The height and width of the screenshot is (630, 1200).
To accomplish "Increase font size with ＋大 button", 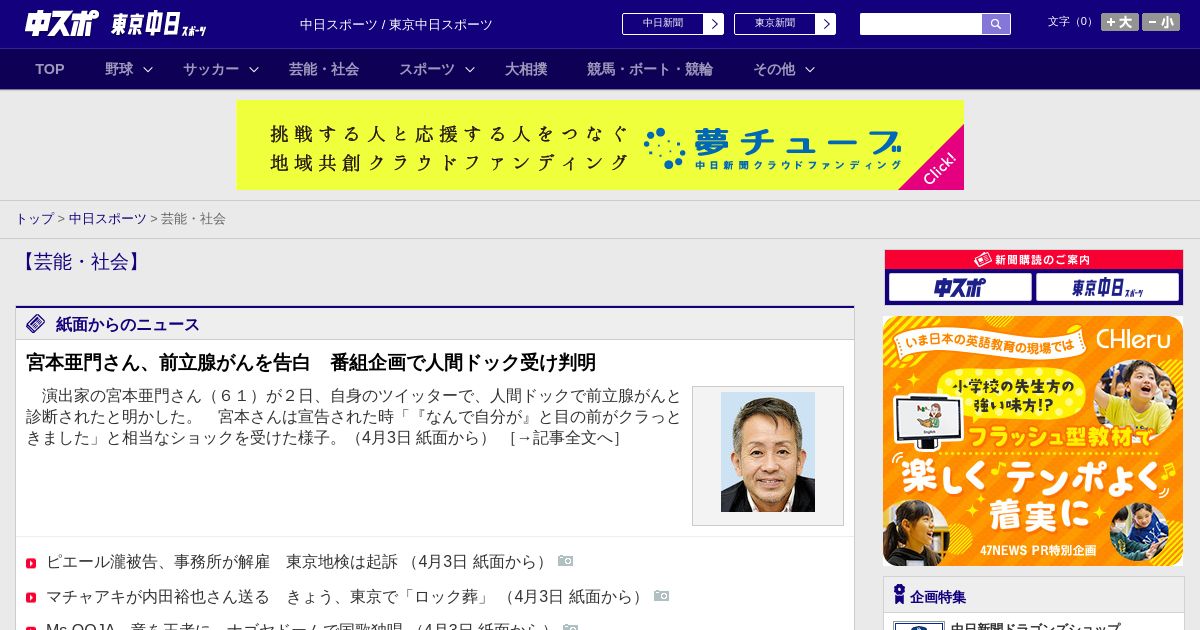I will coord(1120,22).
